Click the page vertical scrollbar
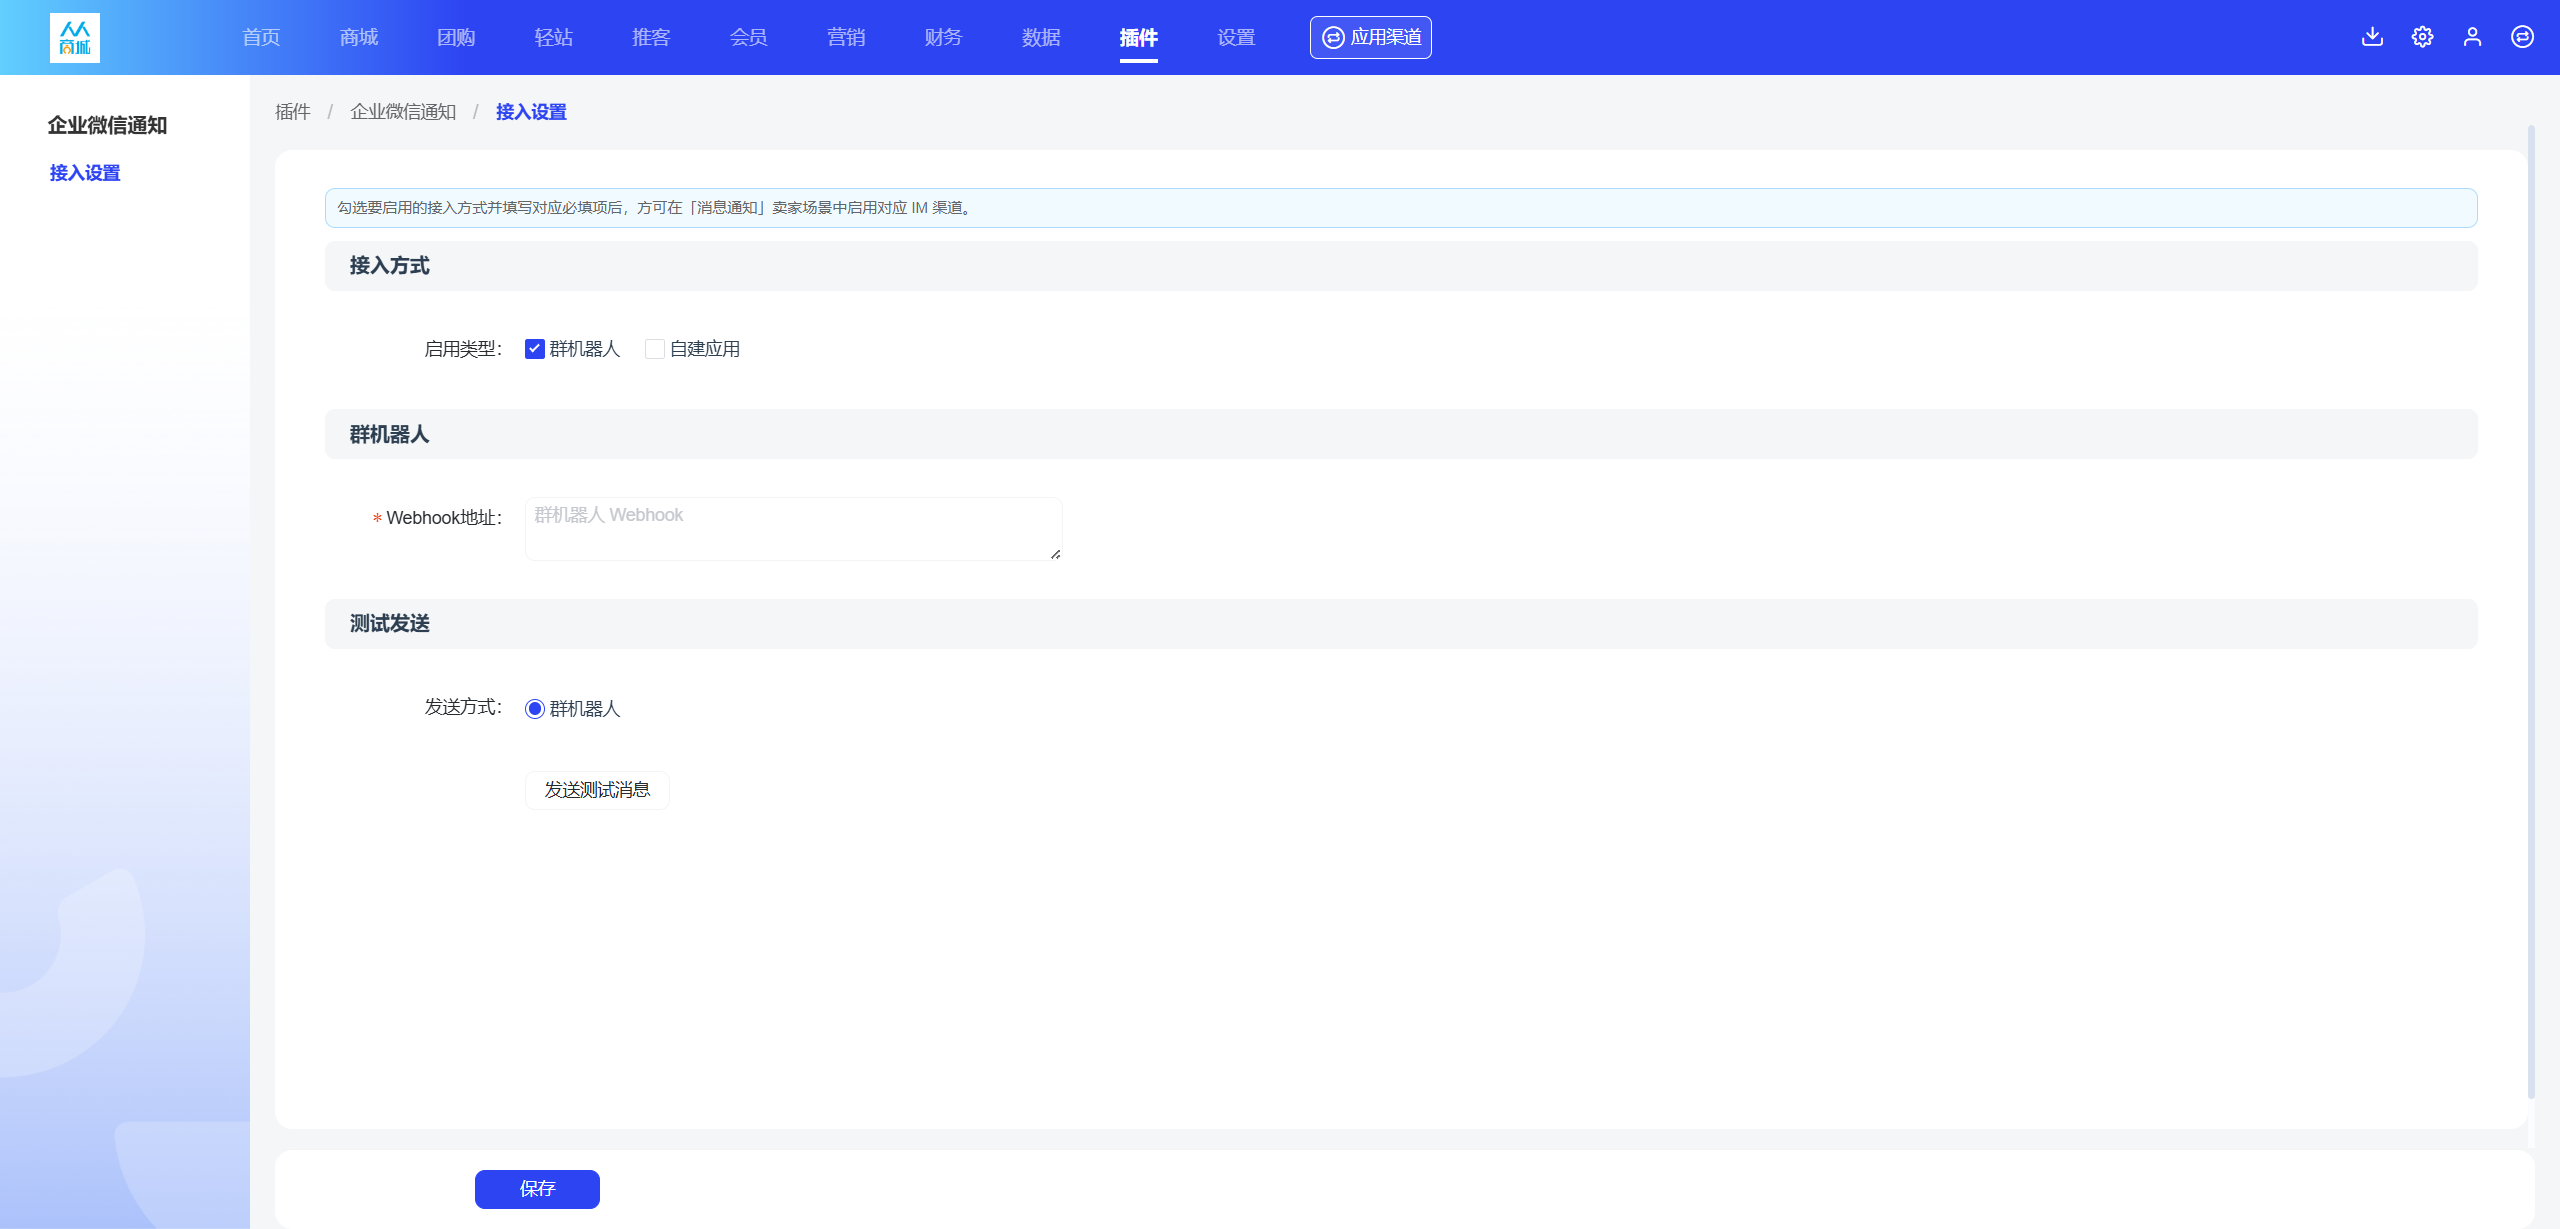 (2531, 612)
